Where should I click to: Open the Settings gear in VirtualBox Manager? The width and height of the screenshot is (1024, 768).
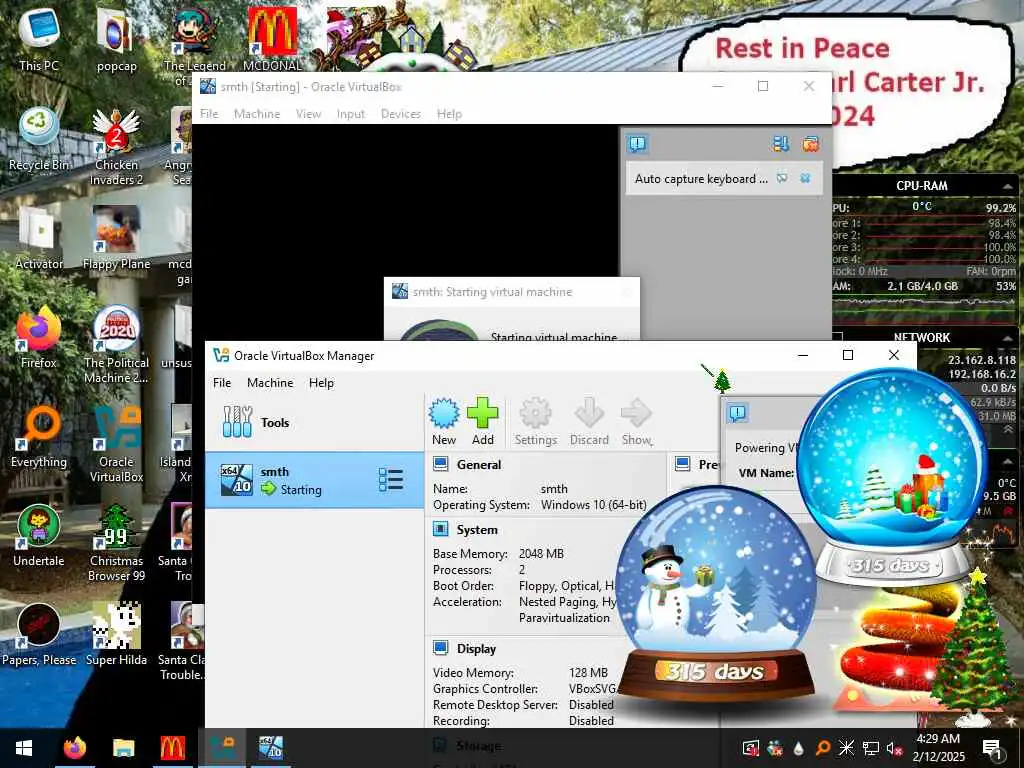pos(536,422)
